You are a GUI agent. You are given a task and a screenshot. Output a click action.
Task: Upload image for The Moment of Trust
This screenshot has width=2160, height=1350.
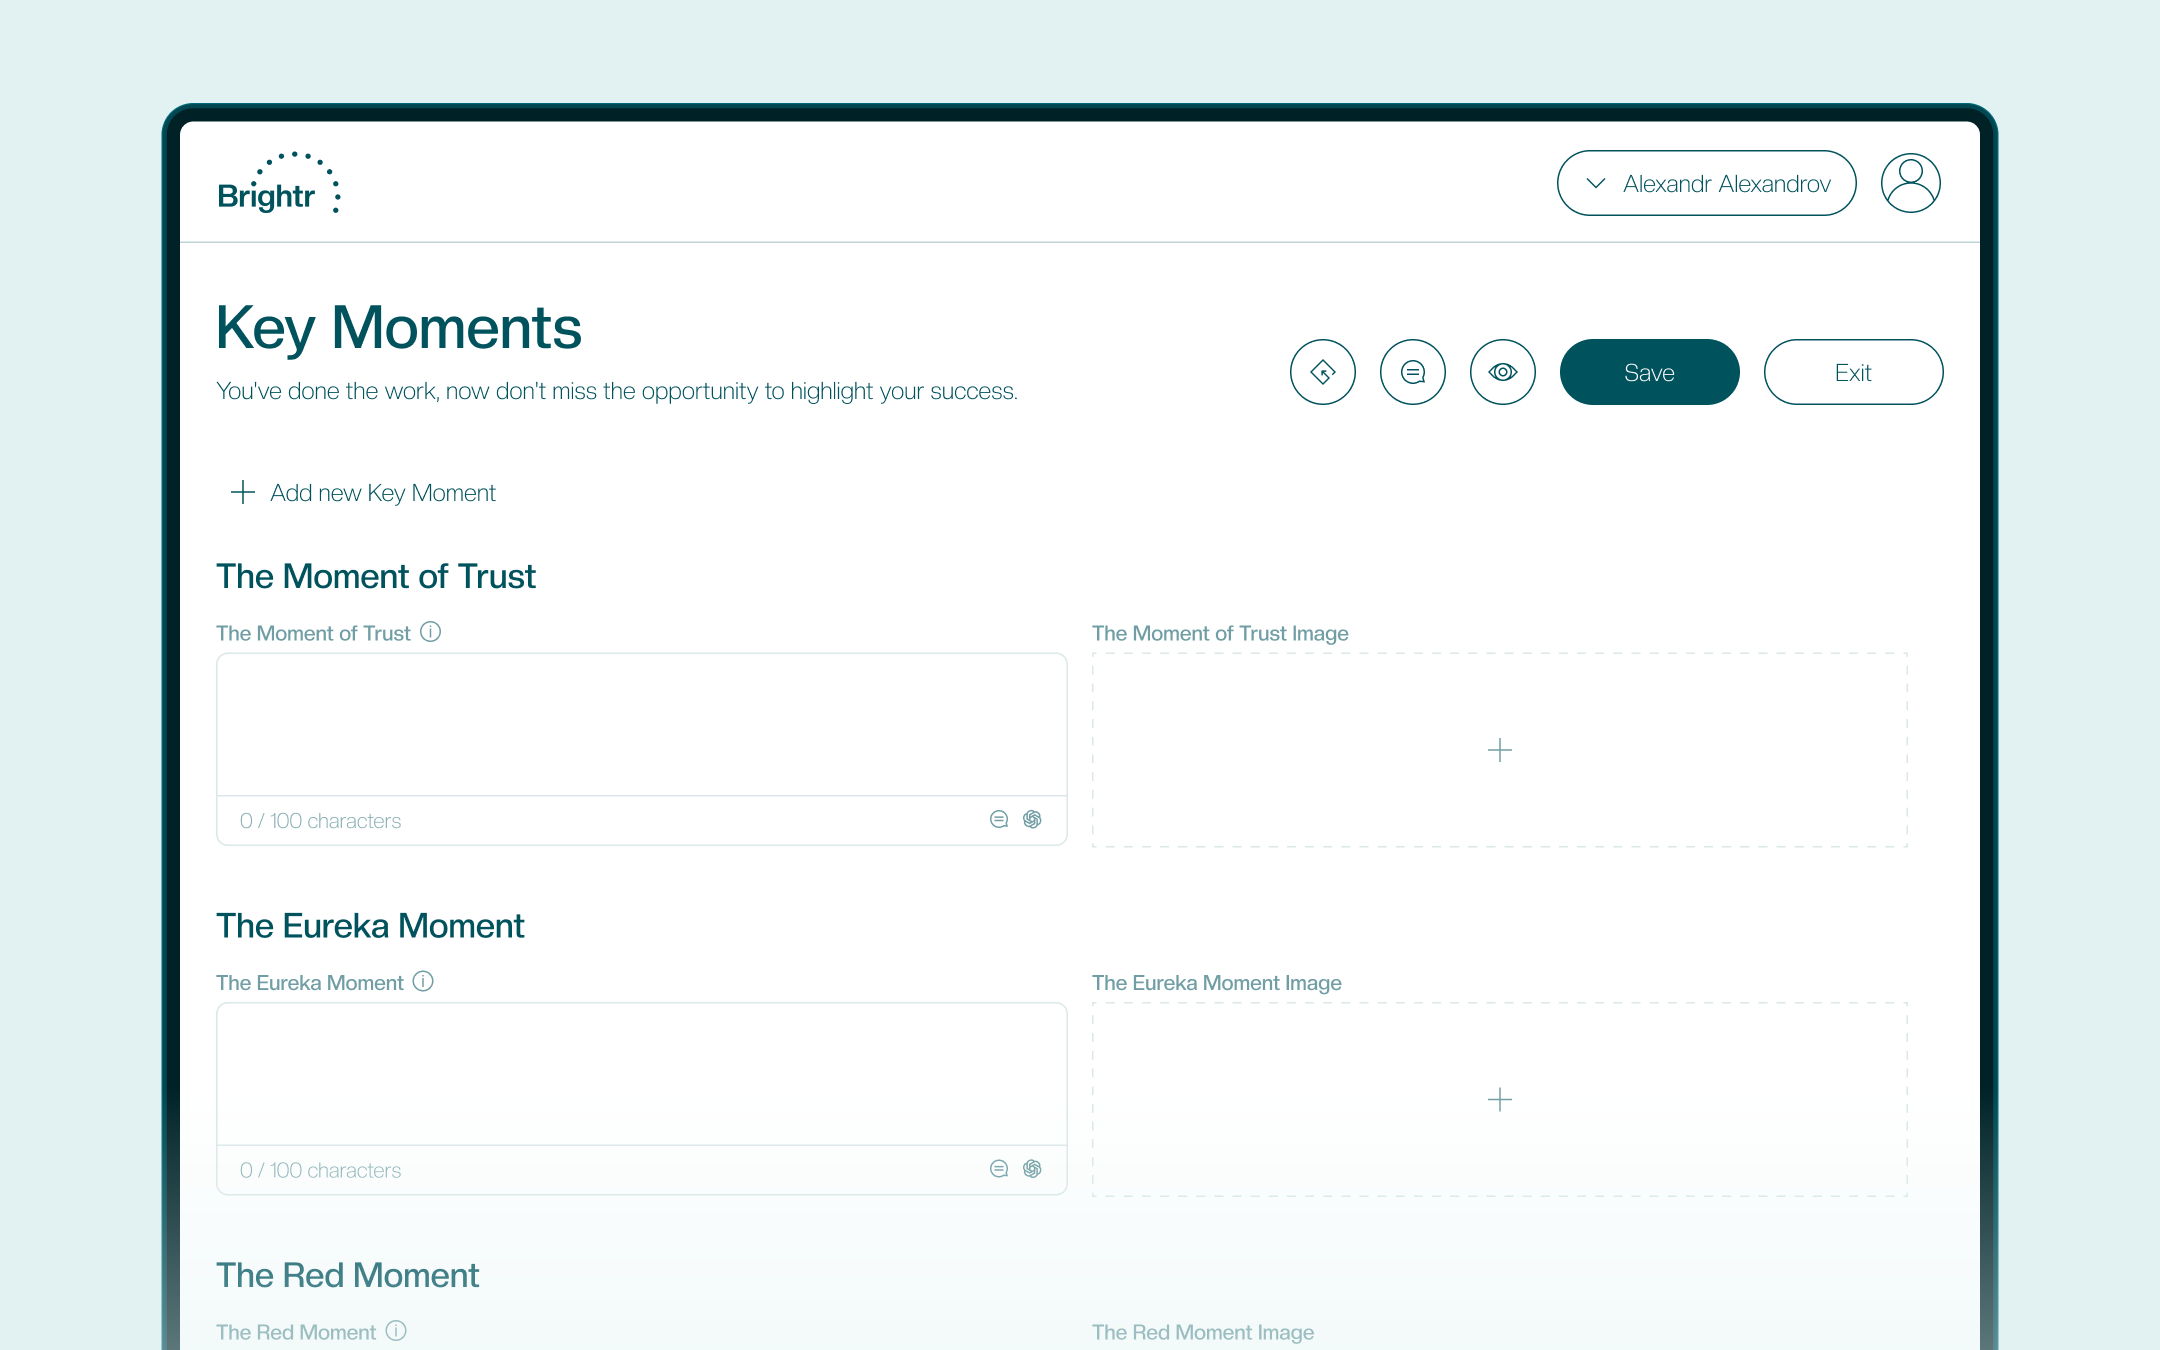click(x=1499, y=750)
